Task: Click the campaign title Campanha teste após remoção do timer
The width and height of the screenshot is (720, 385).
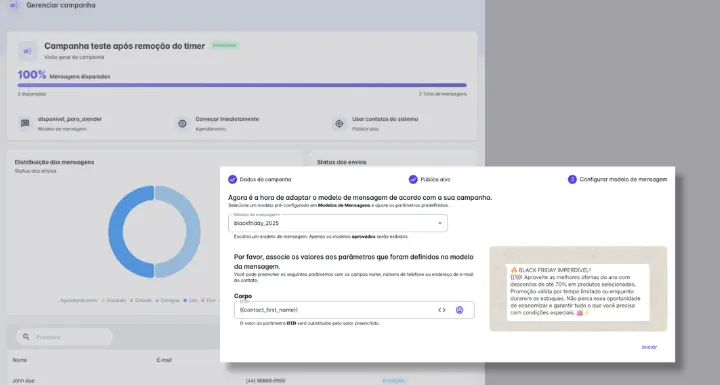Action: tap(124, 46)
